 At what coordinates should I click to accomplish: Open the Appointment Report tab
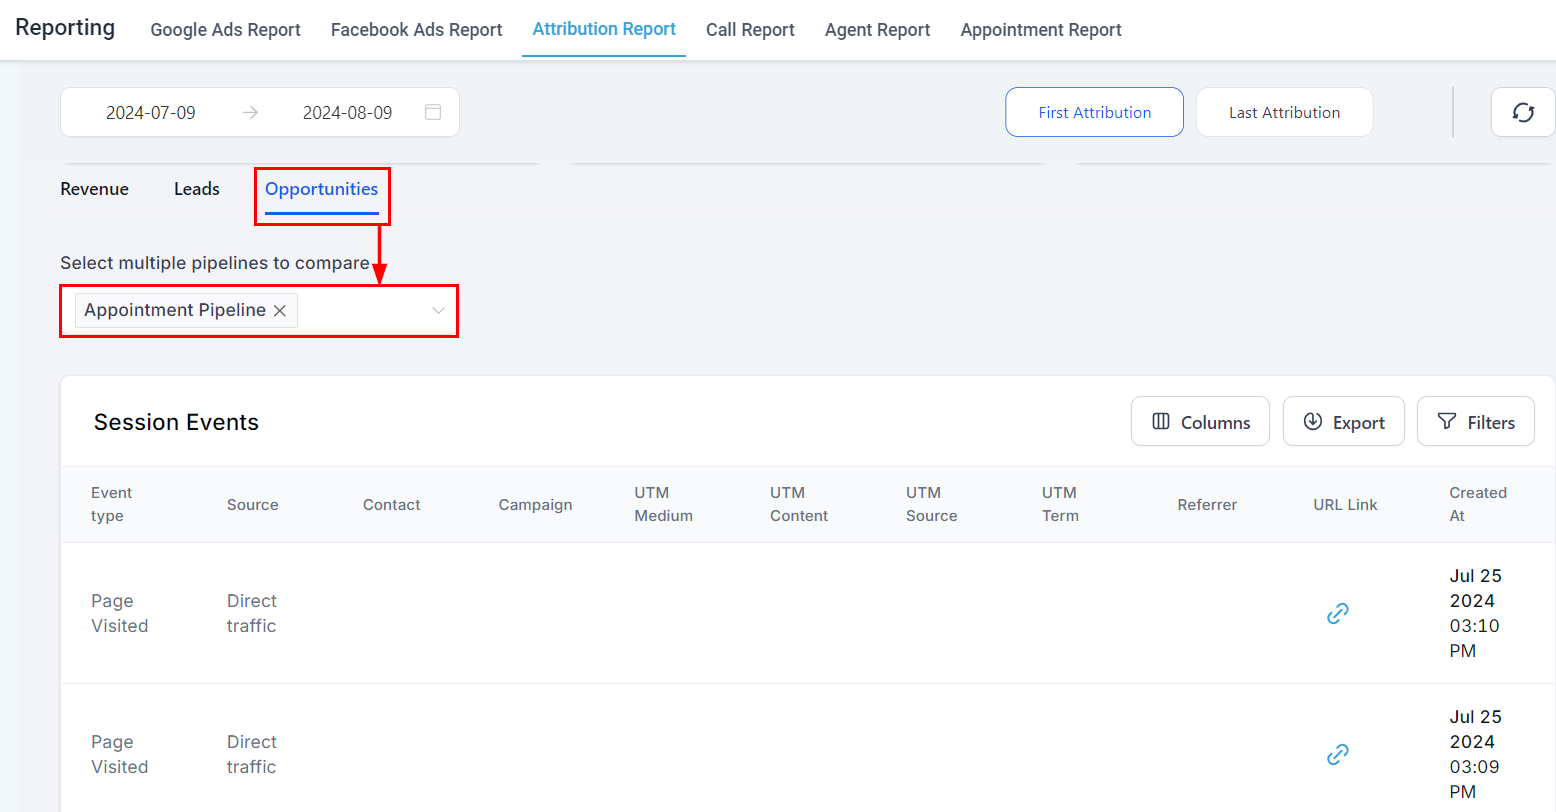[x=1040, y=30]
